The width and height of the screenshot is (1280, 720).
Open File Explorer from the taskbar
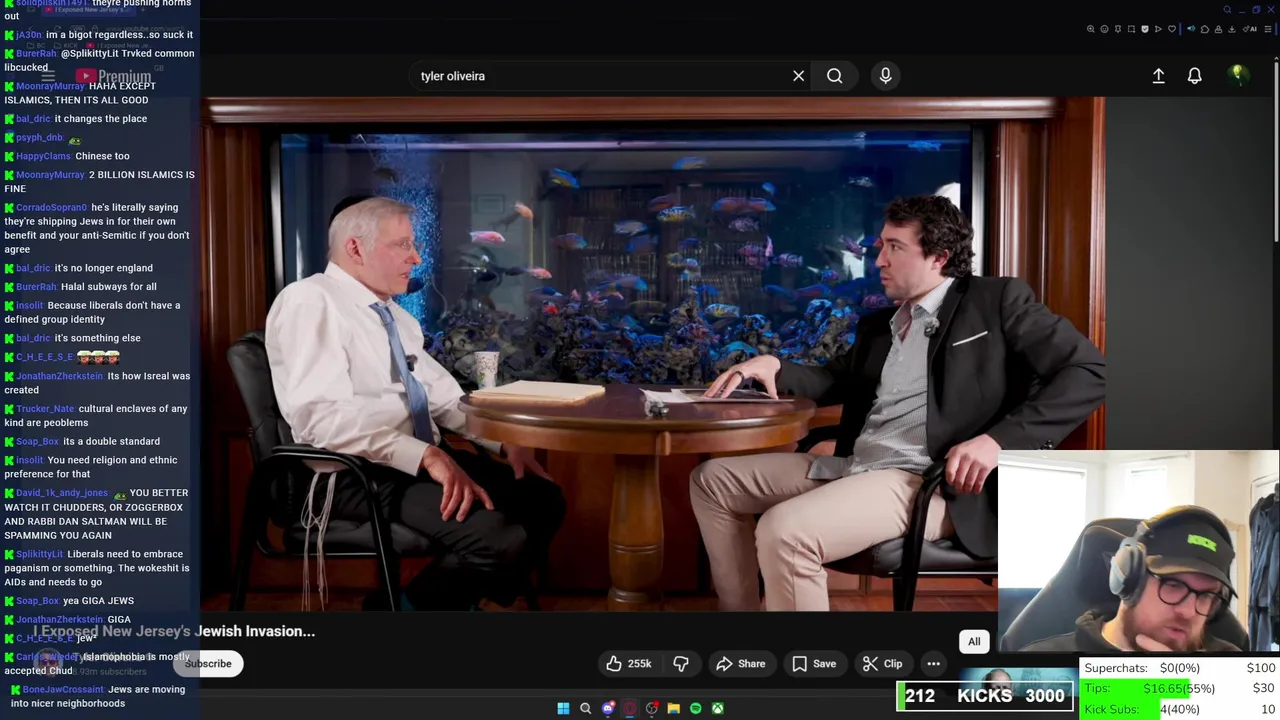point(674,708)
